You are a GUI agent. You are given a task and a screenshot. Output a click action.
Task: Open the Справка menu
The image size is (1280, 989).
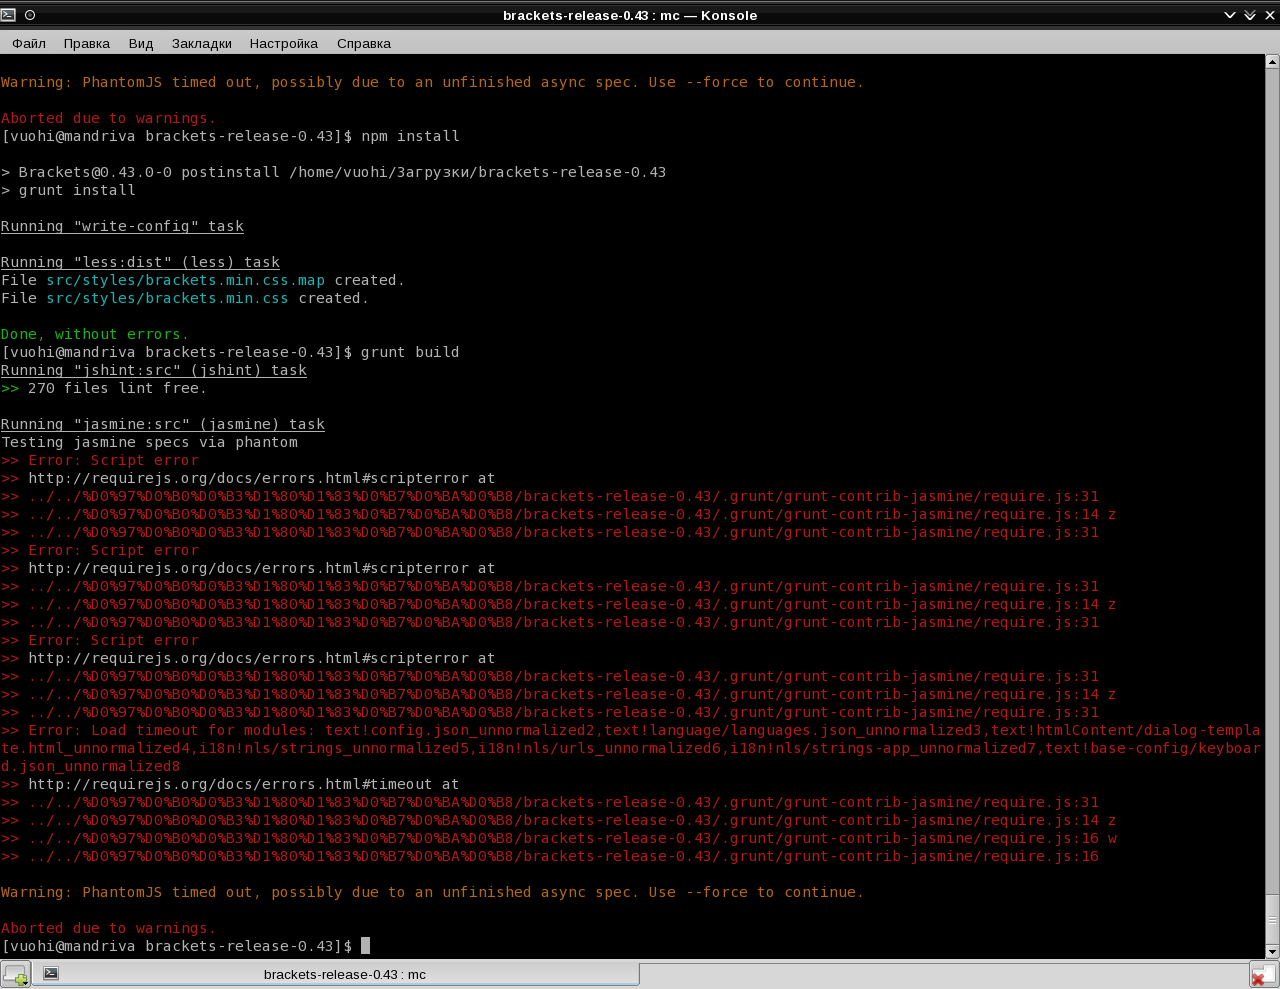(364, 43)
